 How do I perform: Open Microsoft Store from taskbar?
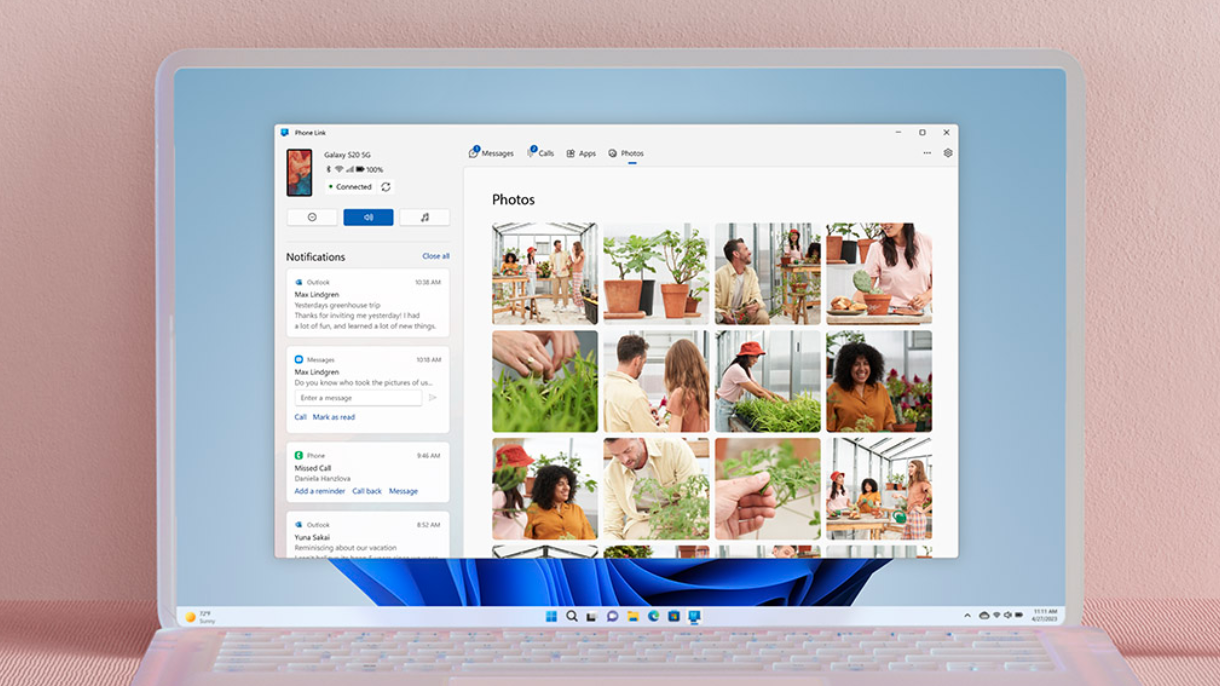674,617
